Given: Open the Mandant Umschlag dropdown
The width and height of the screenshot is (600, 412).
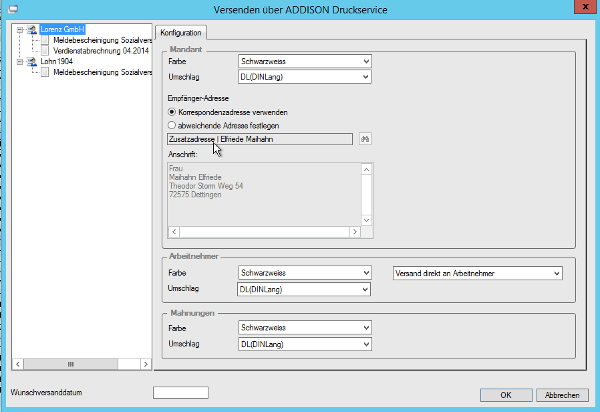Looking at the screenshot, I should (x=305, y=77).
